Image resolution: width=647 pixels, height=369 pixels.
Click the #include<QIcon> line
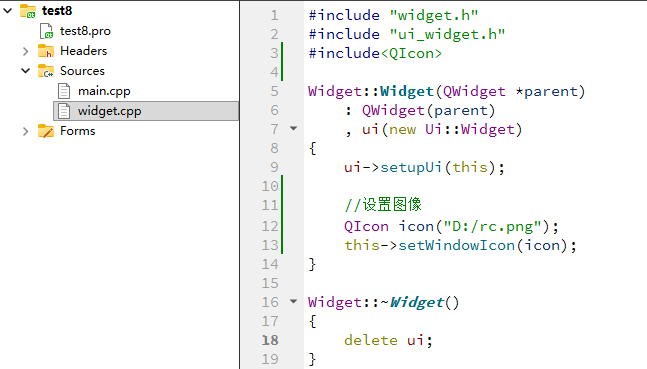pos(375,53)
